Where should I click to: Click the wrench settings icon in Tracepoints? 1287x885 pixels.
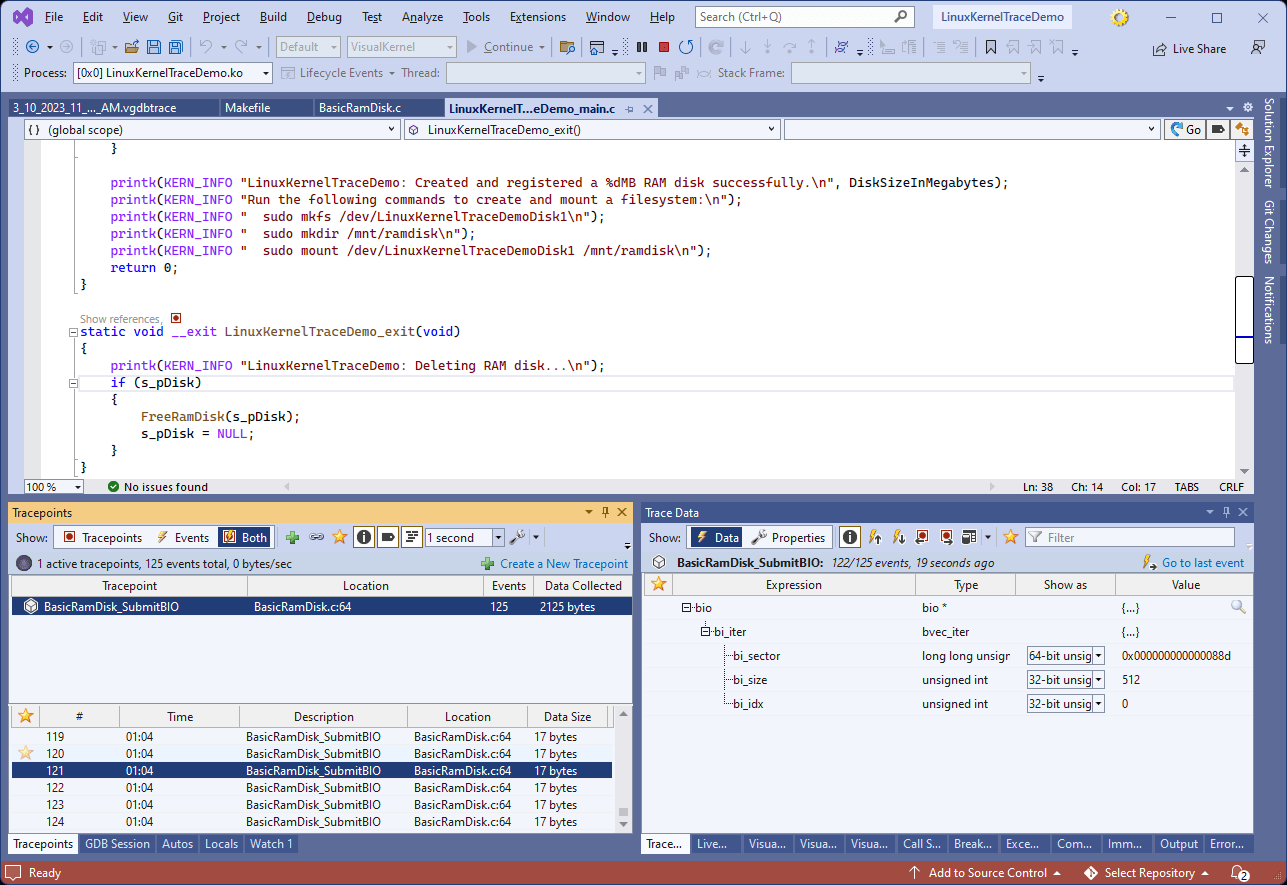pyautogui.click(x=518, y=537)
